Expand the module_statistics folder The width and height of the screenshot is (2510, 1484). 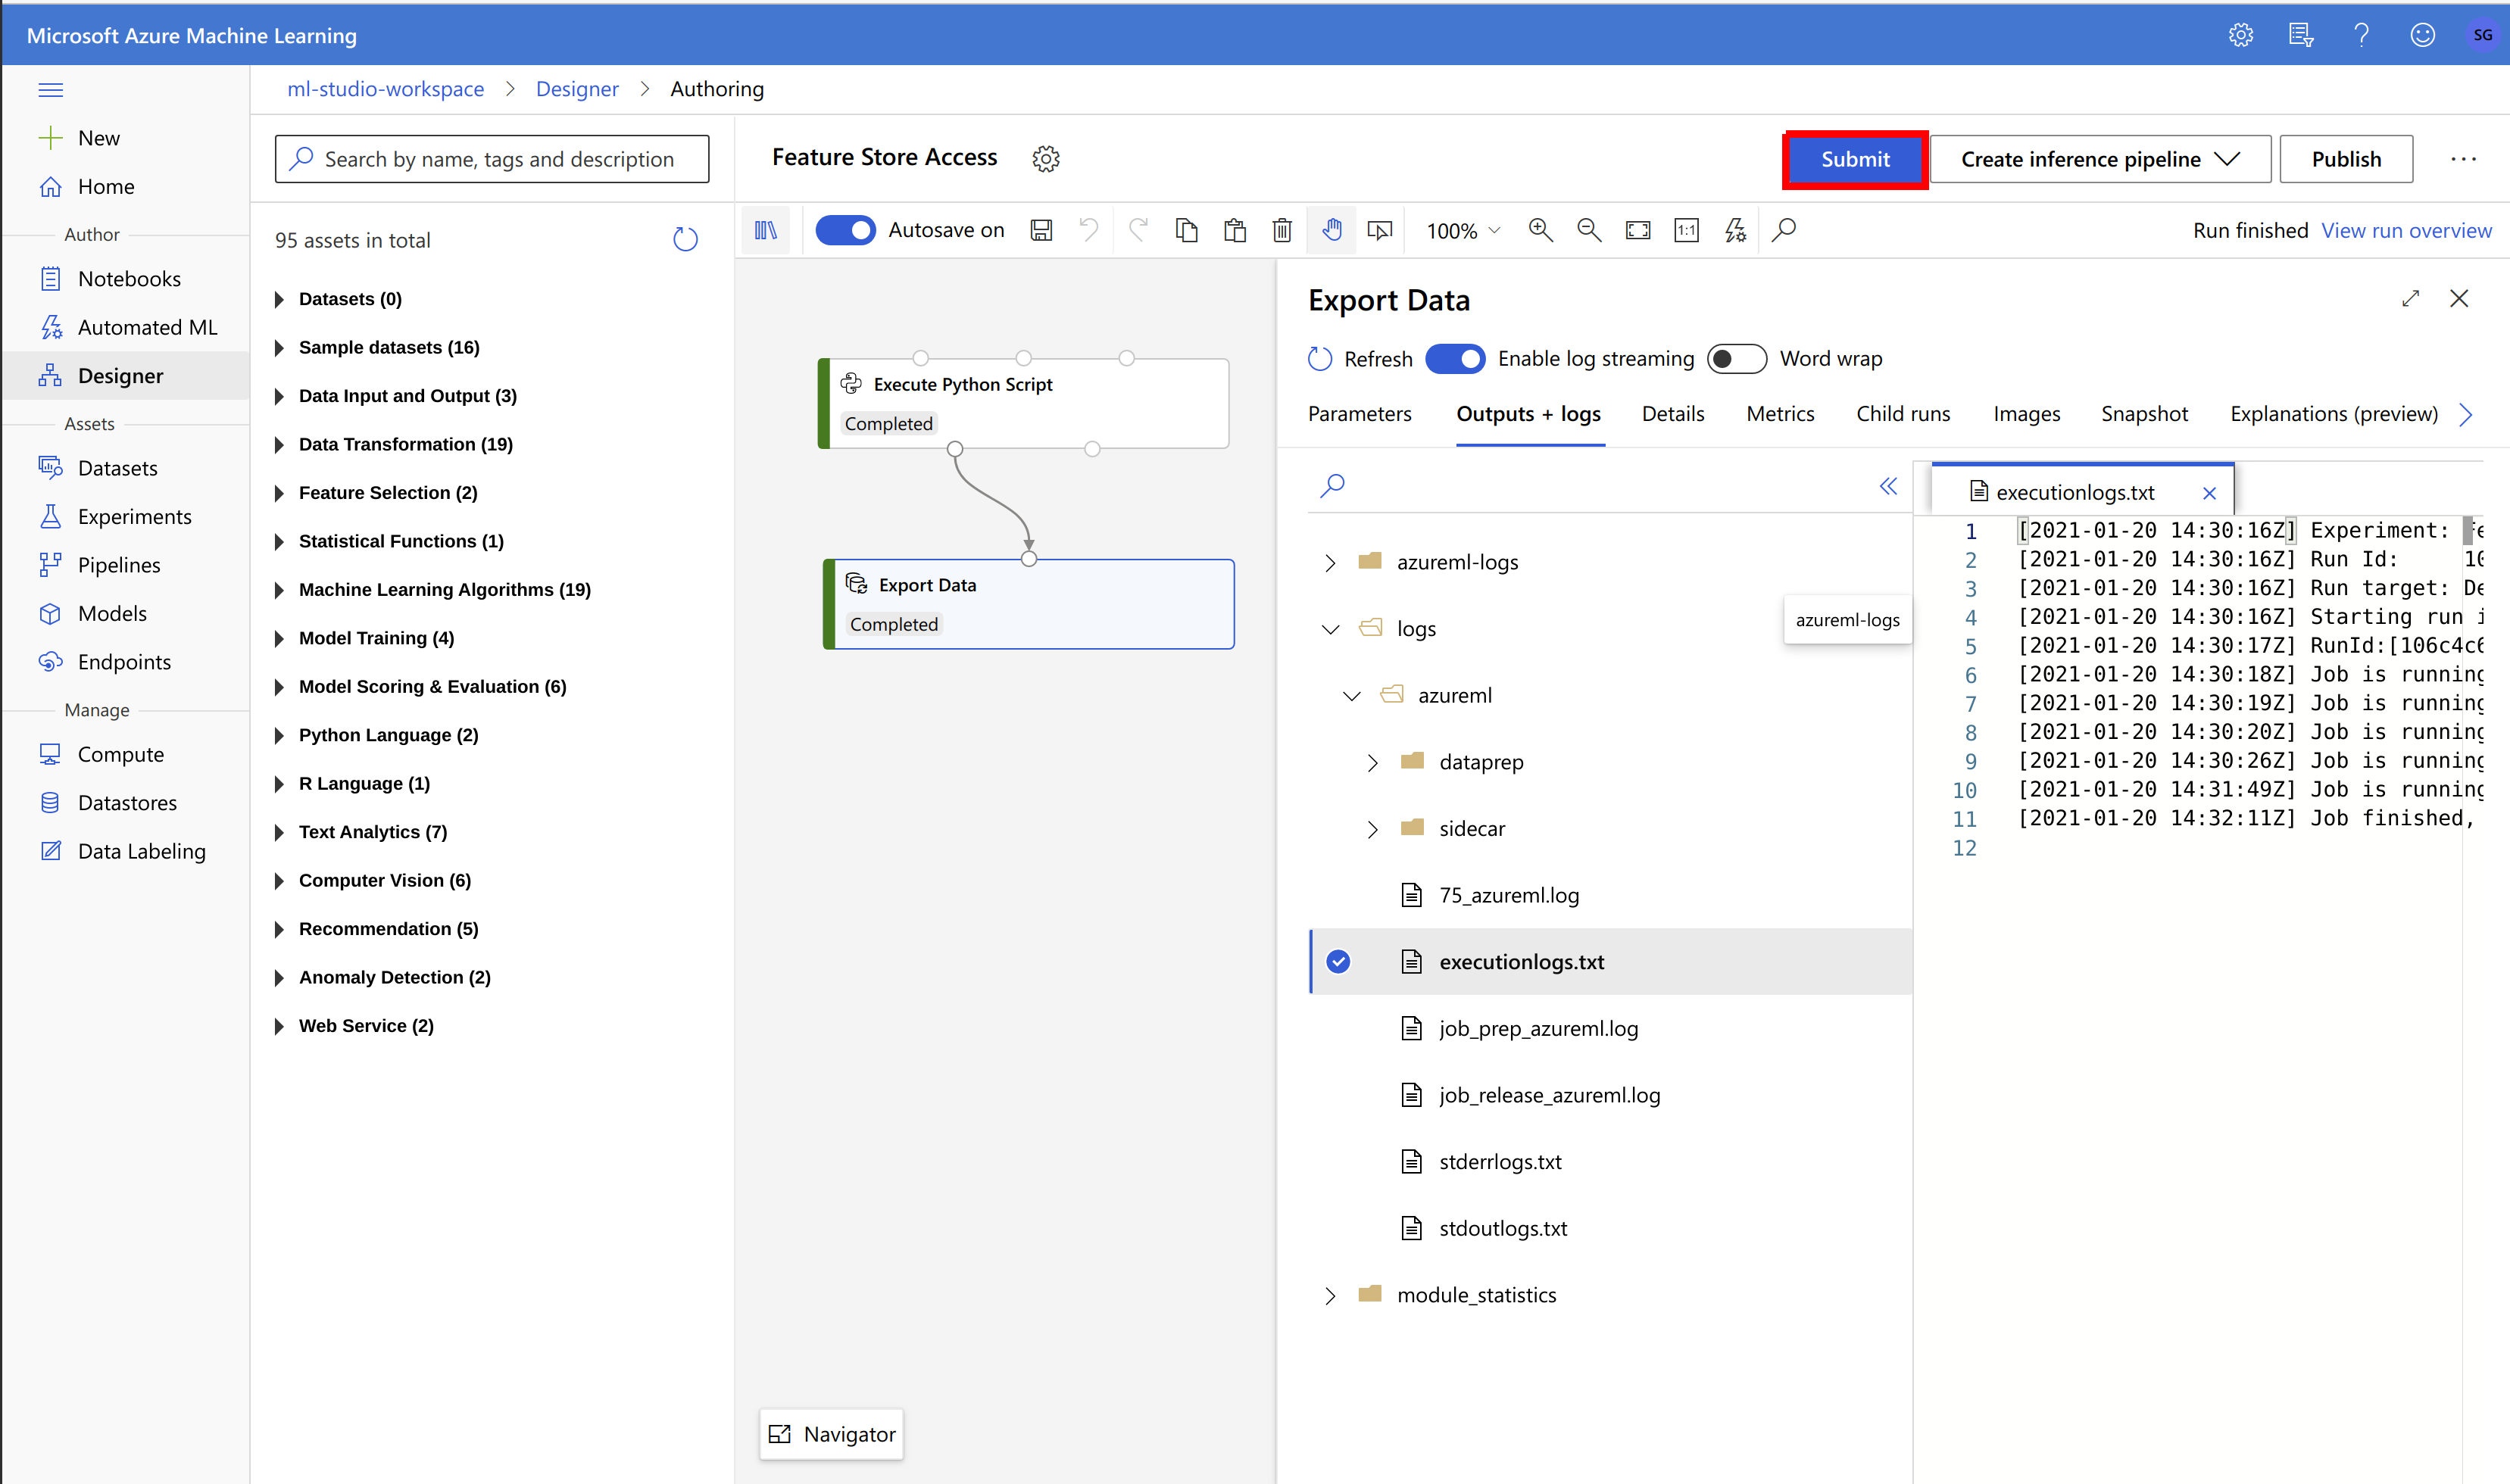point(1330,1296)
